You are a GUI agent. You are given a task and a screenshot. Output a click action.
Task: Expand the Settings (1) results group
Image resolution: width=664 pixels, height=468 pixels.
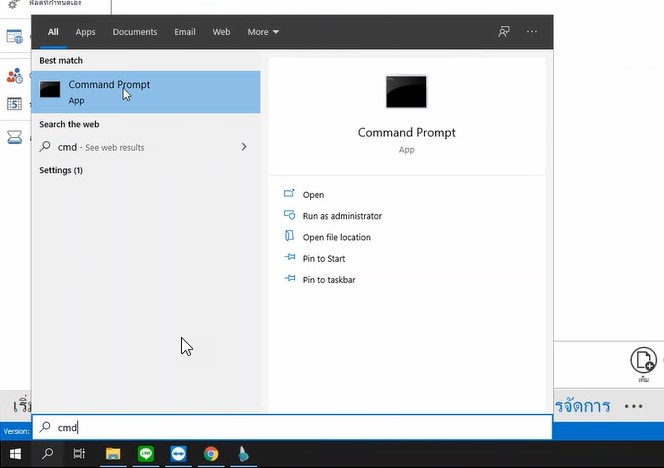pos(61,170)
